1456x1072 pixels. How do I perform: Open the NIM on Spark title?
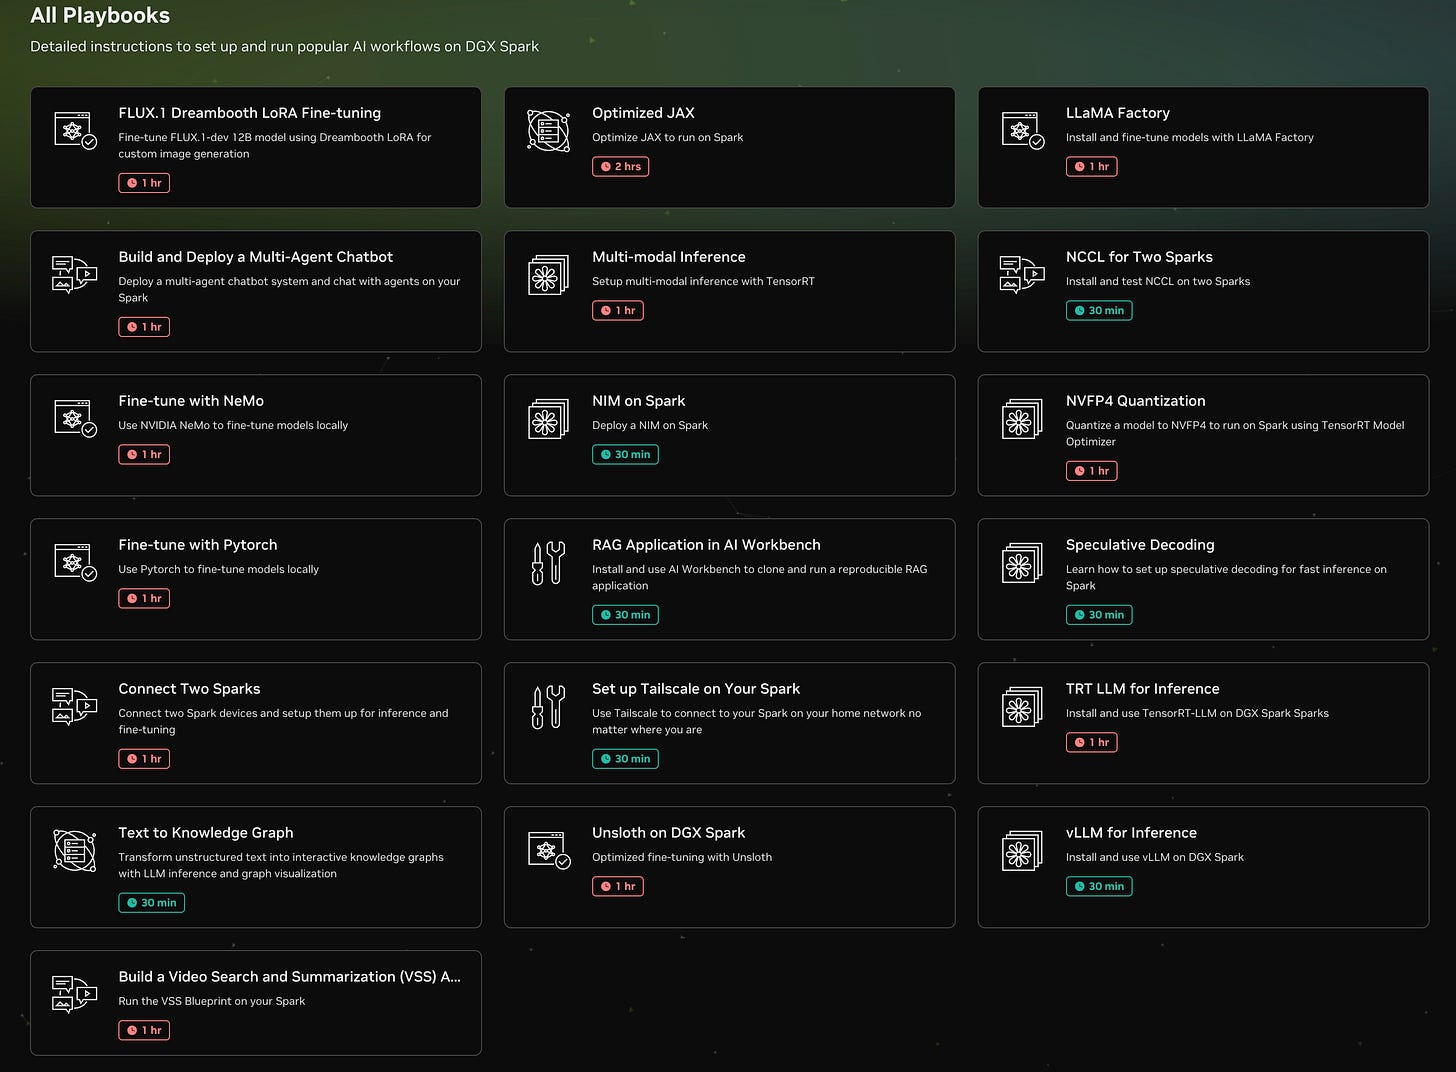click(638, 401)
